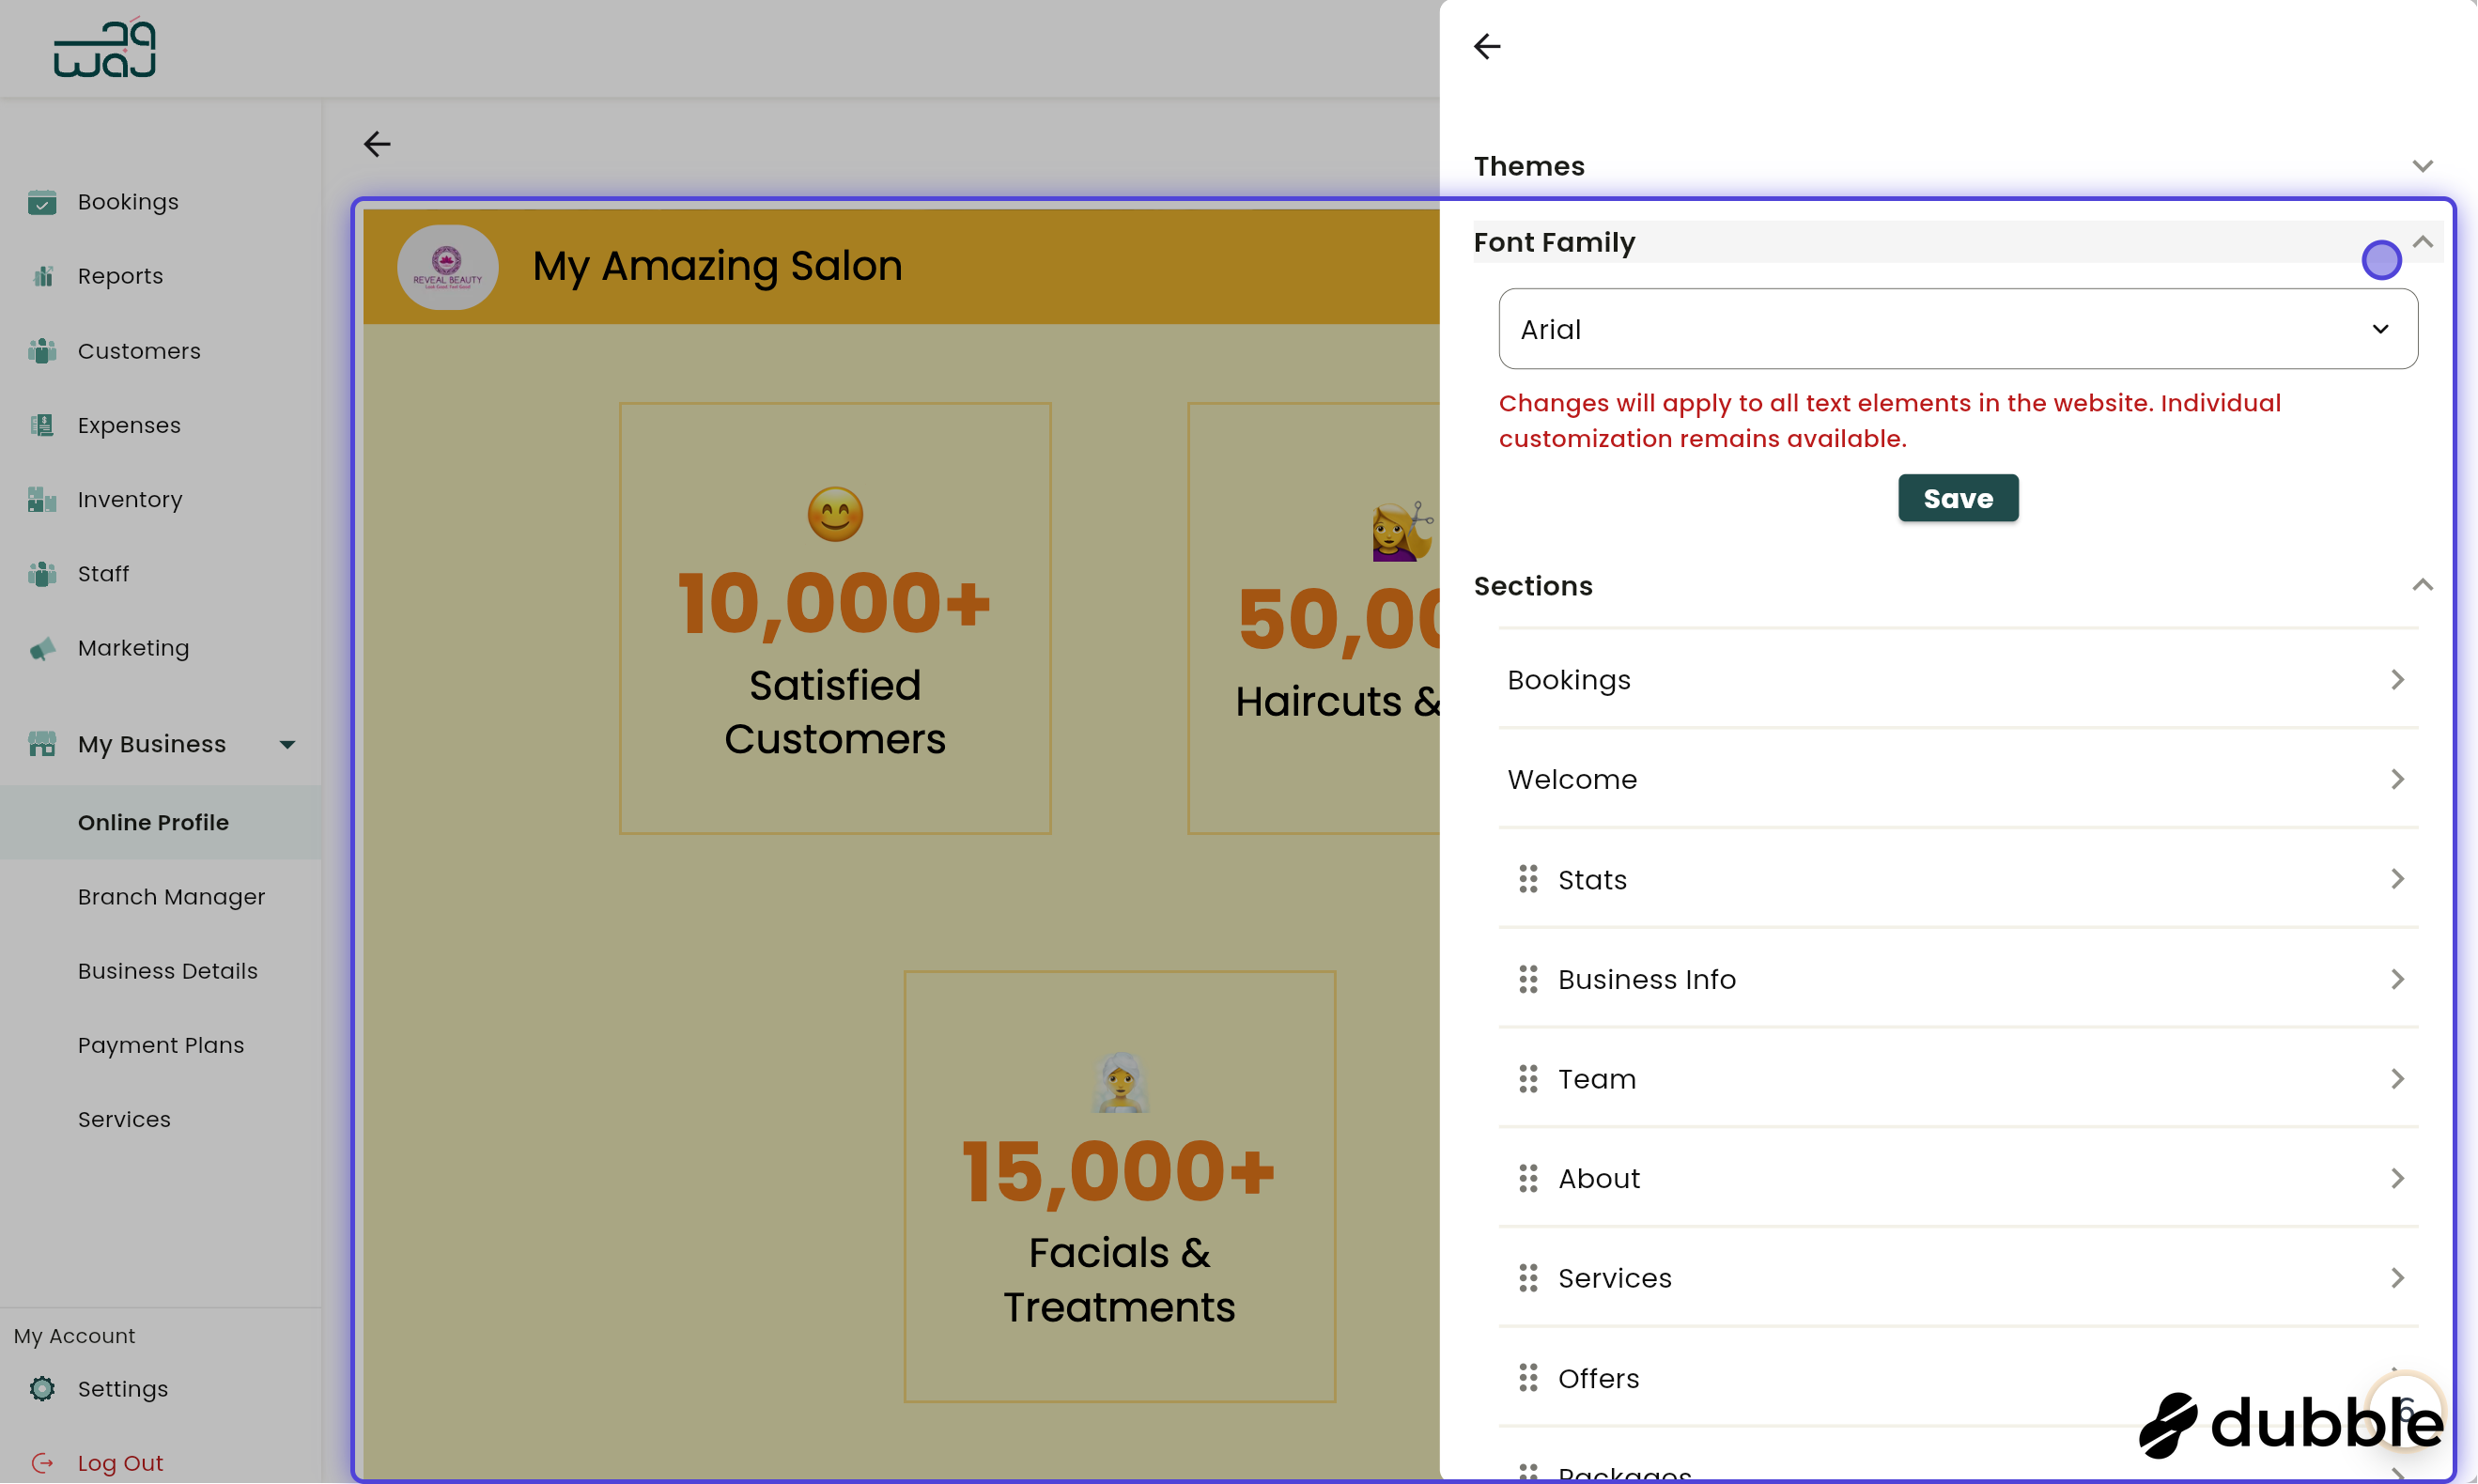Click the Marketing megaphone icon

(x=42, y=648)
